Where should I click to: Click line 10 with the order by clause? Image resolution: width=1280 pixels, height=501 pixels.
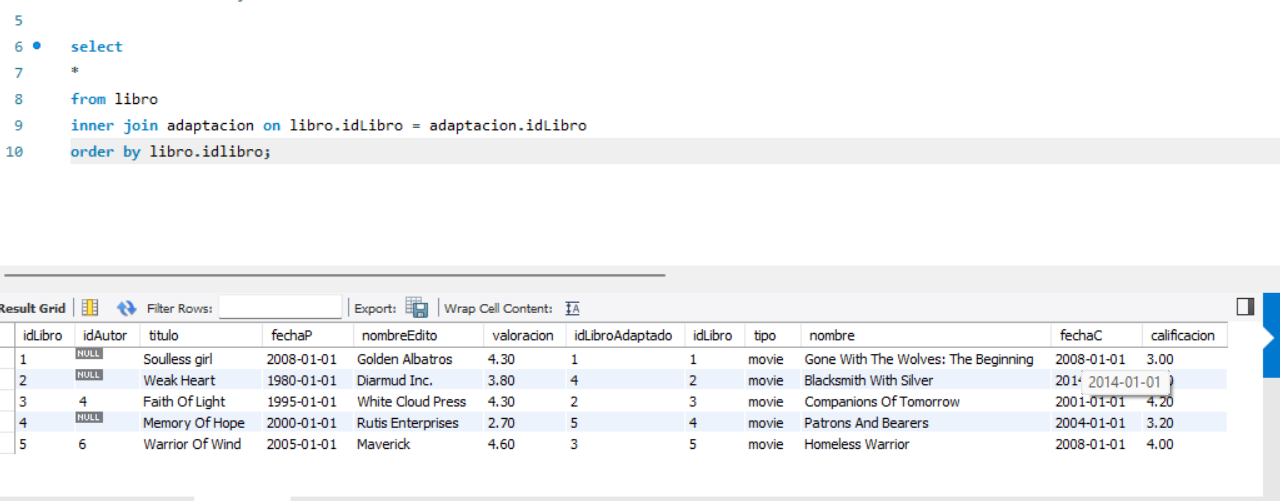point(170,152)
